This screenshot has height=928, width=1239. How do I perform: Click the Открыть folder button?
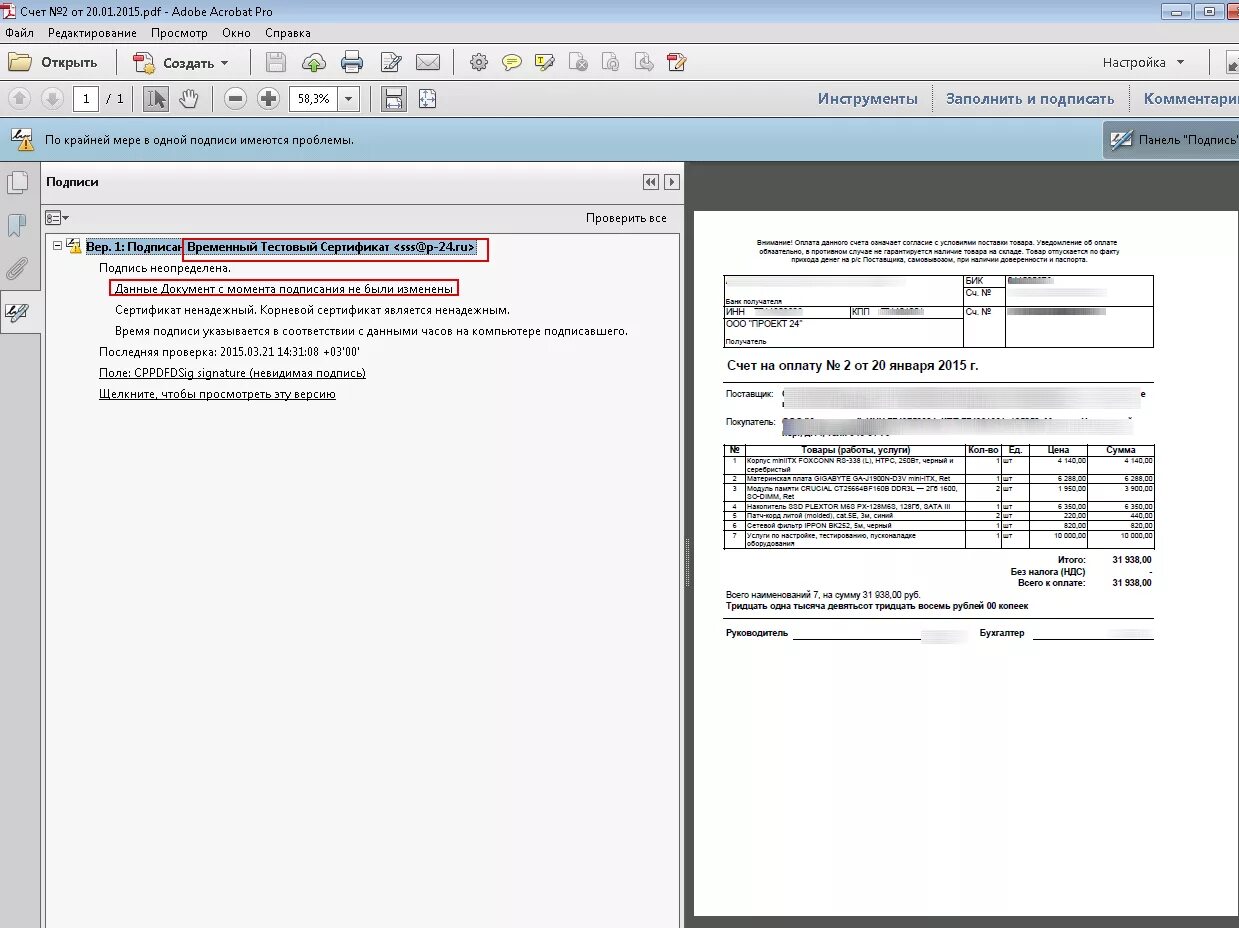54,62
